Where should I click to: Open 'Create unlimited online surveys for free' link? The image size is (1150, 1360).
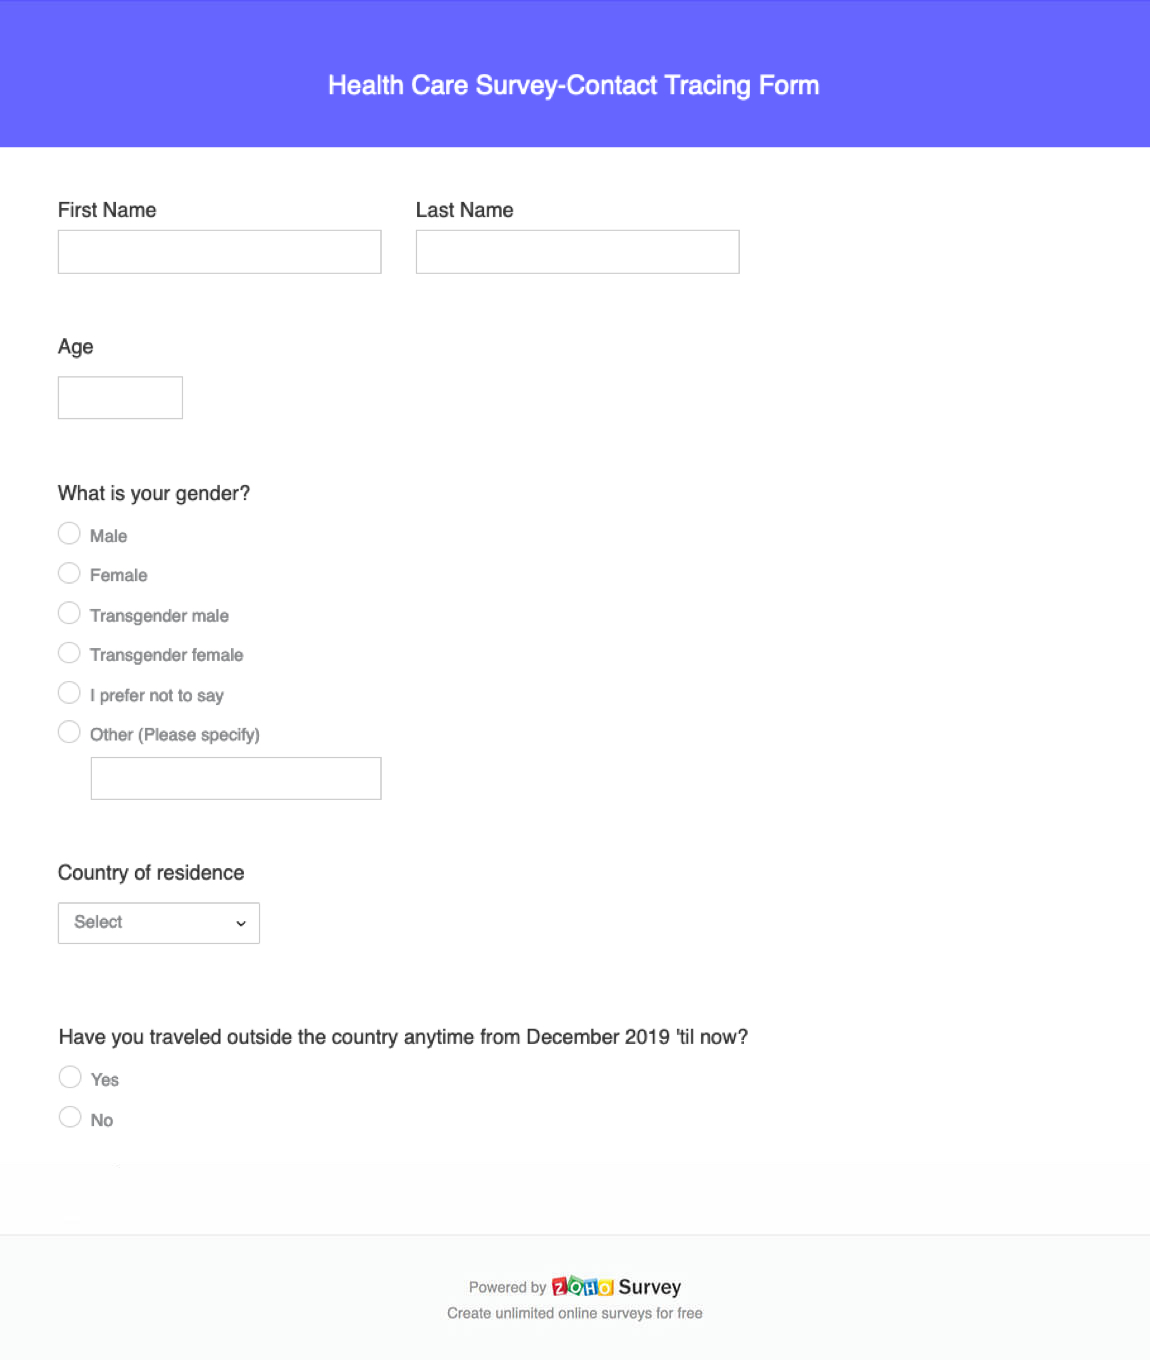coord(574,1312)
